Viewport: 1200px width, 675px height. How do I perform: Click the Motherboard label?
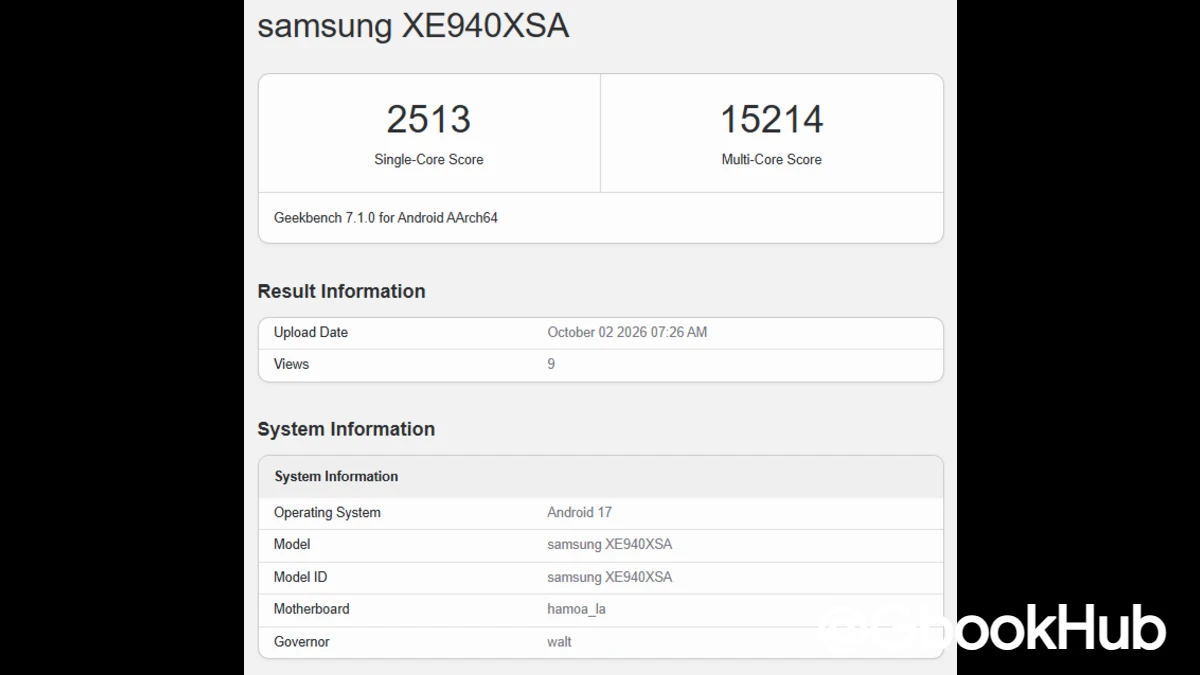[x=311, y=609]
